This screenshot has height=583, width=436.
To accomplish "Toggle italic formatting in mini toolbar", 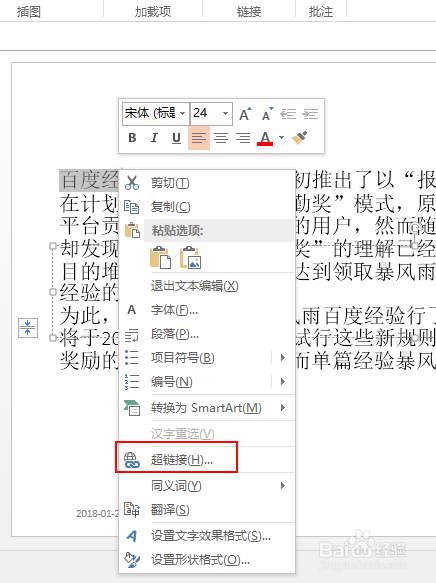I will click(154, 138).
